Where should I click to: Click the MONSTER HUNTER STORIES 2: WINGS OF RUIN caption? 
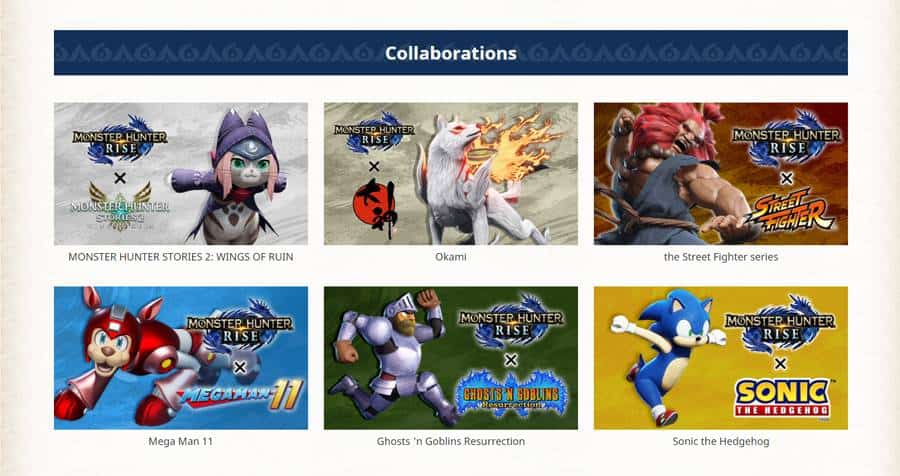click(x=181, y=257)
